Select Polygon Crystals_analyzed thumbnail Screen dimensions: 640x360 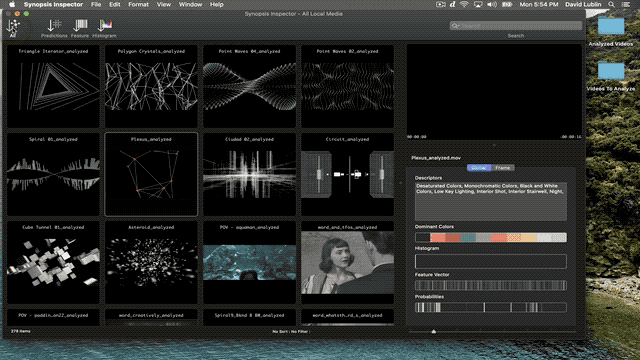pos(151,87)
